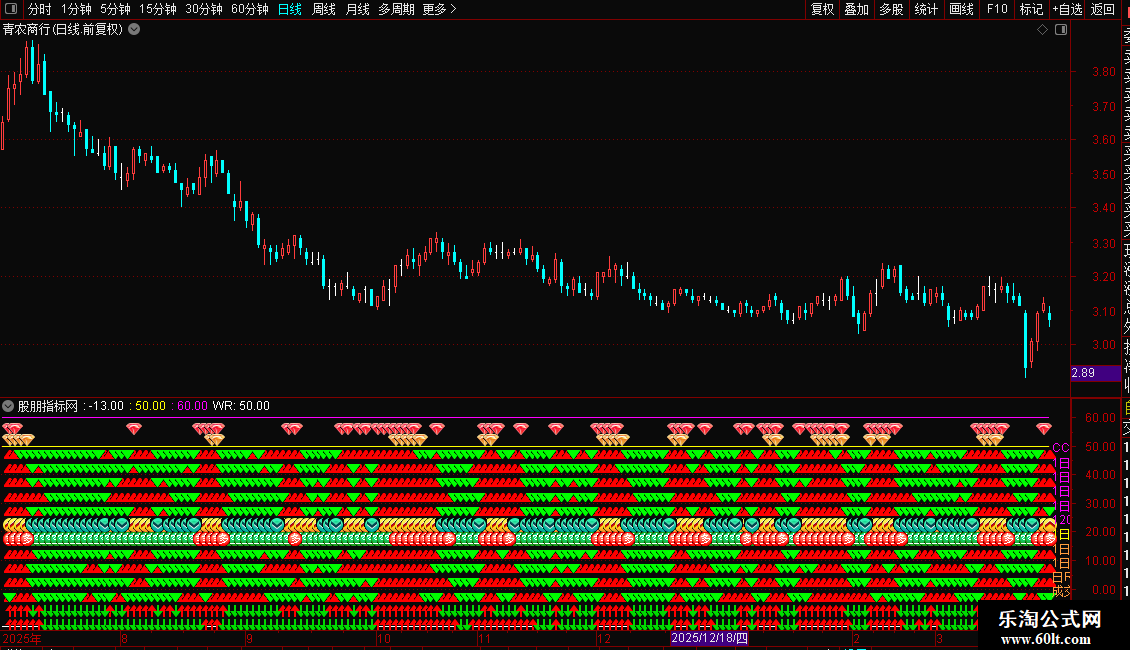The image size is (1130, 650).
Task: Select the 1分钟 period
Action: (76, 9)
